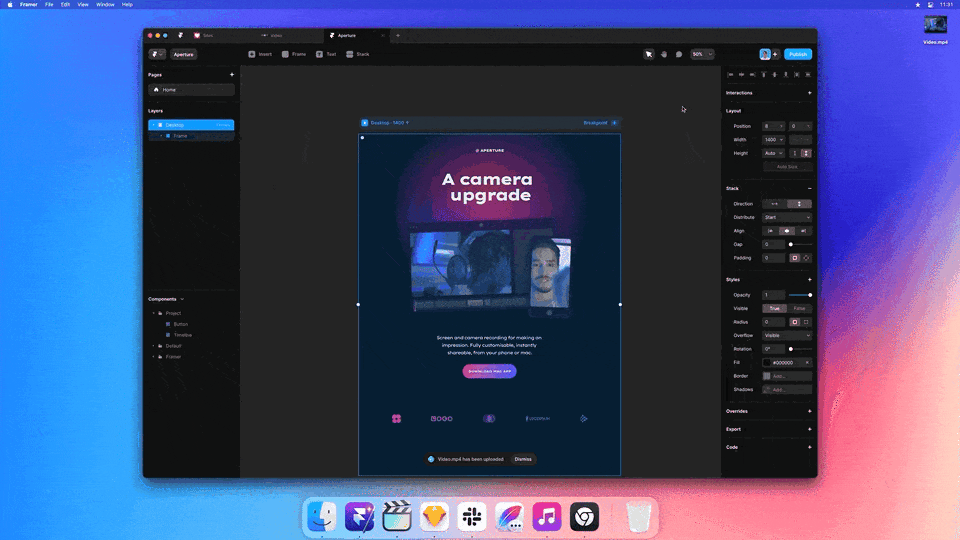Viewport: 960px width, 540px height.
Task: Click the align bottom edges icon
Action: [786, 75]
